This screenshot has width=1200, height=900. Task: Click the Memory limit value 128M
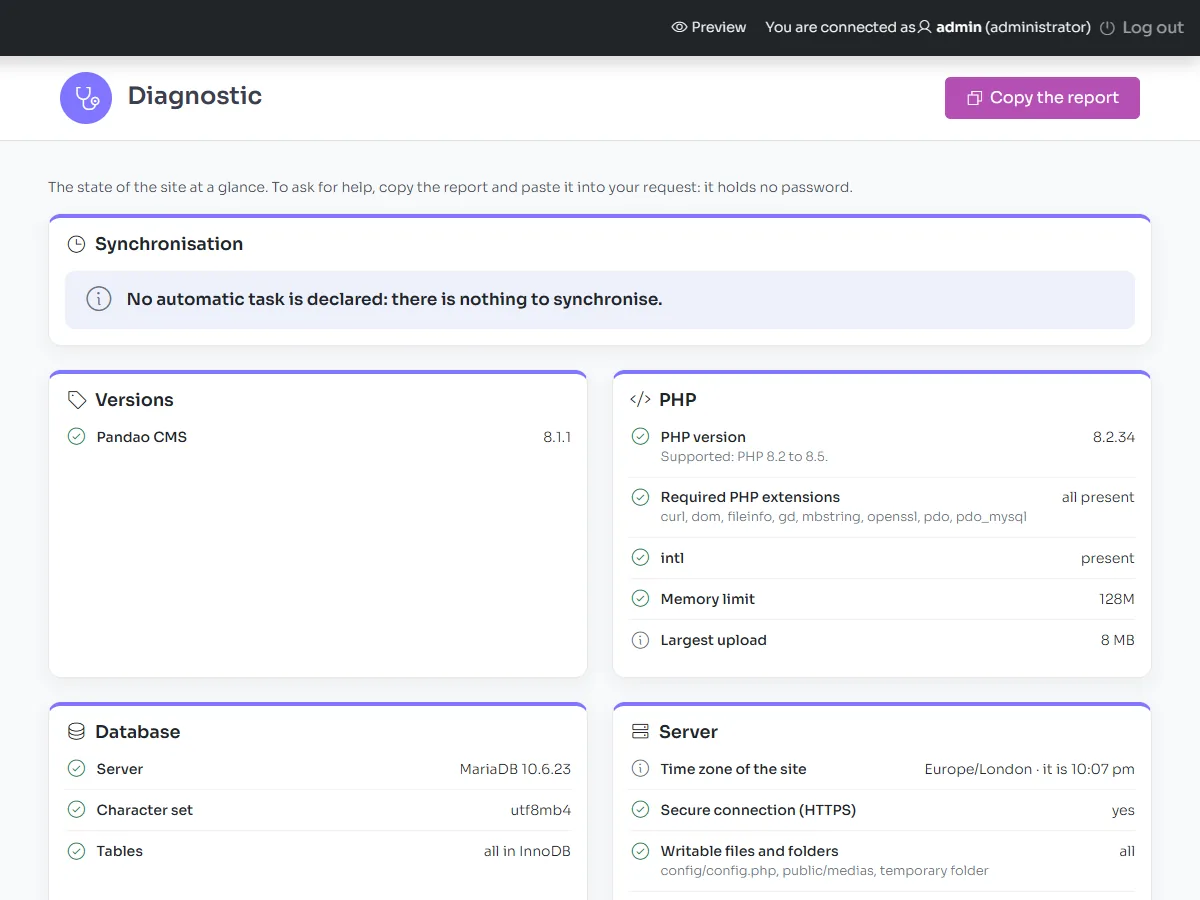(1117, 599)
